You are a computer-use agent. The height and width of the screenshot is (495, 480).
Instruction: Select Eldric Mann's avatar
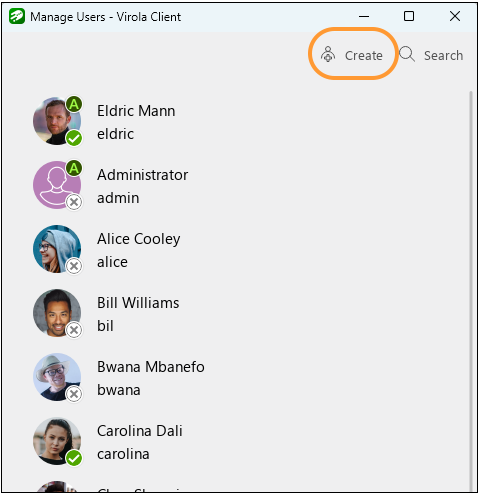[57, 121]
